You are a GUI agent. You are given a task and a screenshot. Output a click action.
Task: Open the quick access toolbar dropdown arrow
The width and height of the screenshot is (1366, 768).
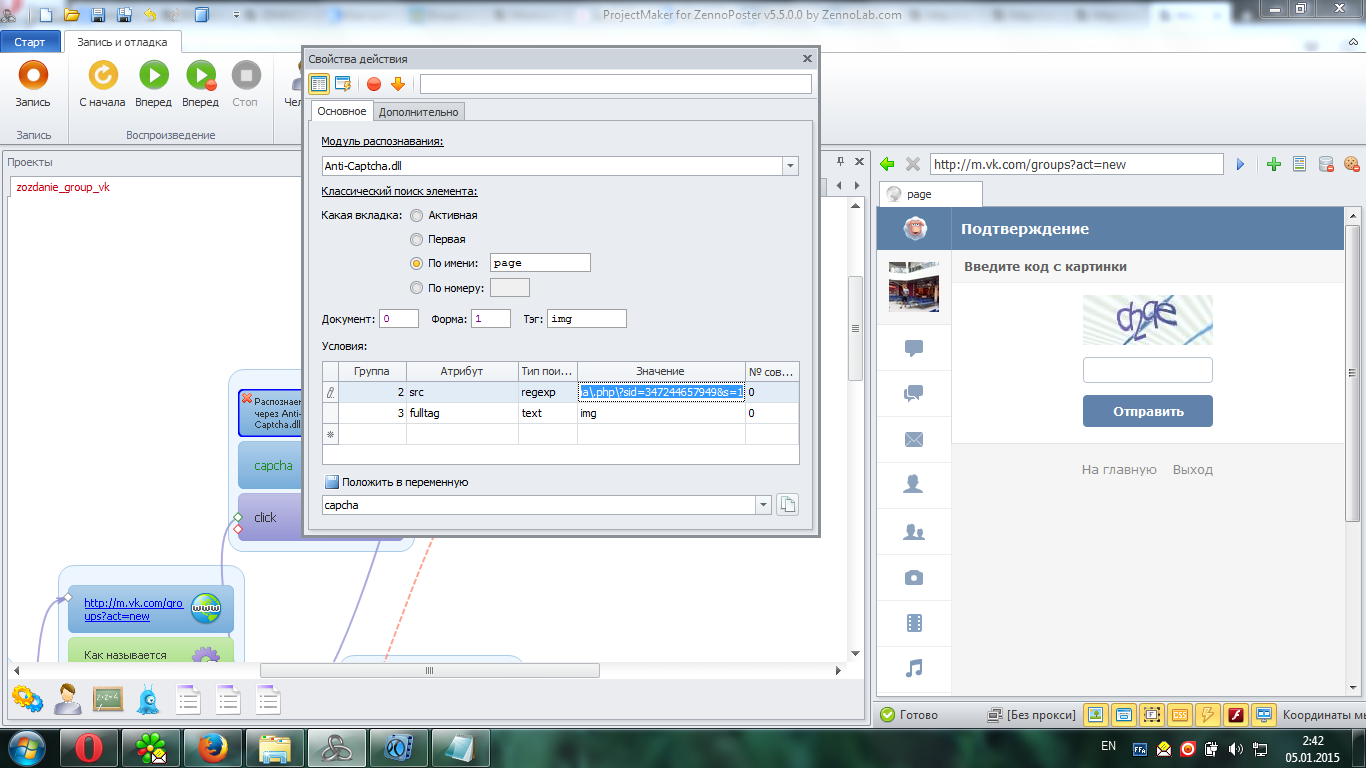click(x=236, y=15)
